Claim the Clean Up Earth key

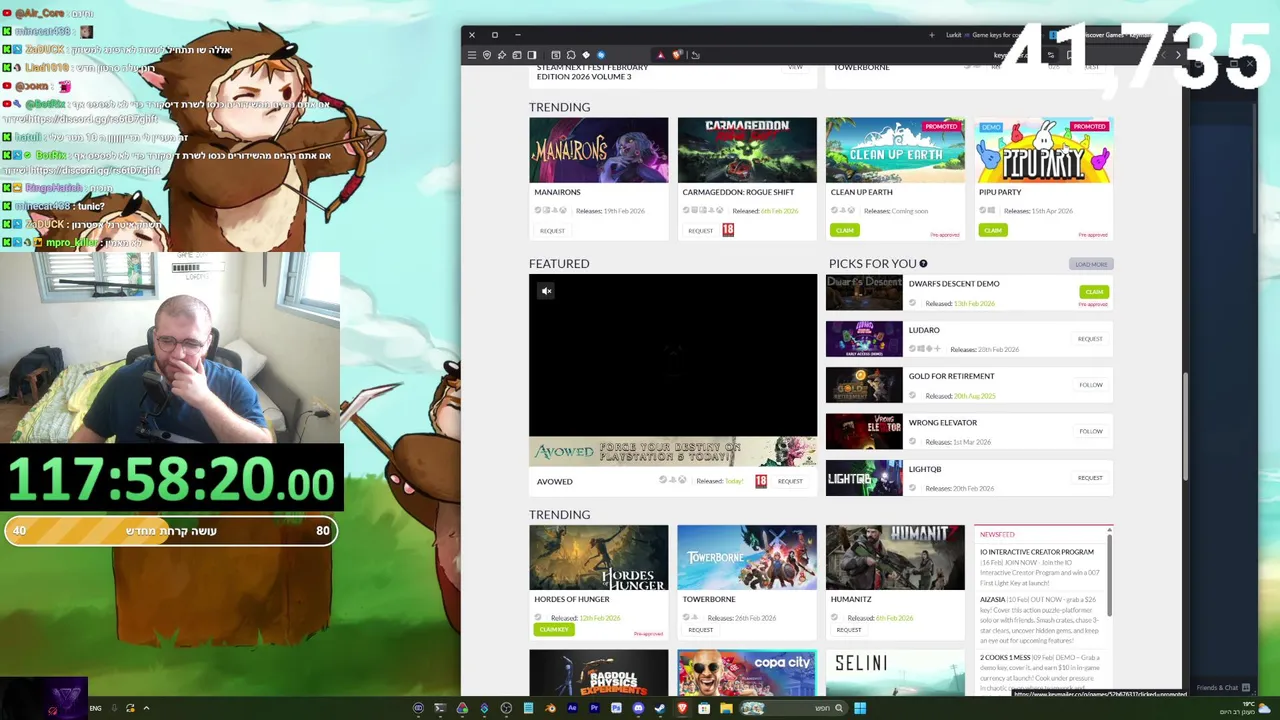845,230
